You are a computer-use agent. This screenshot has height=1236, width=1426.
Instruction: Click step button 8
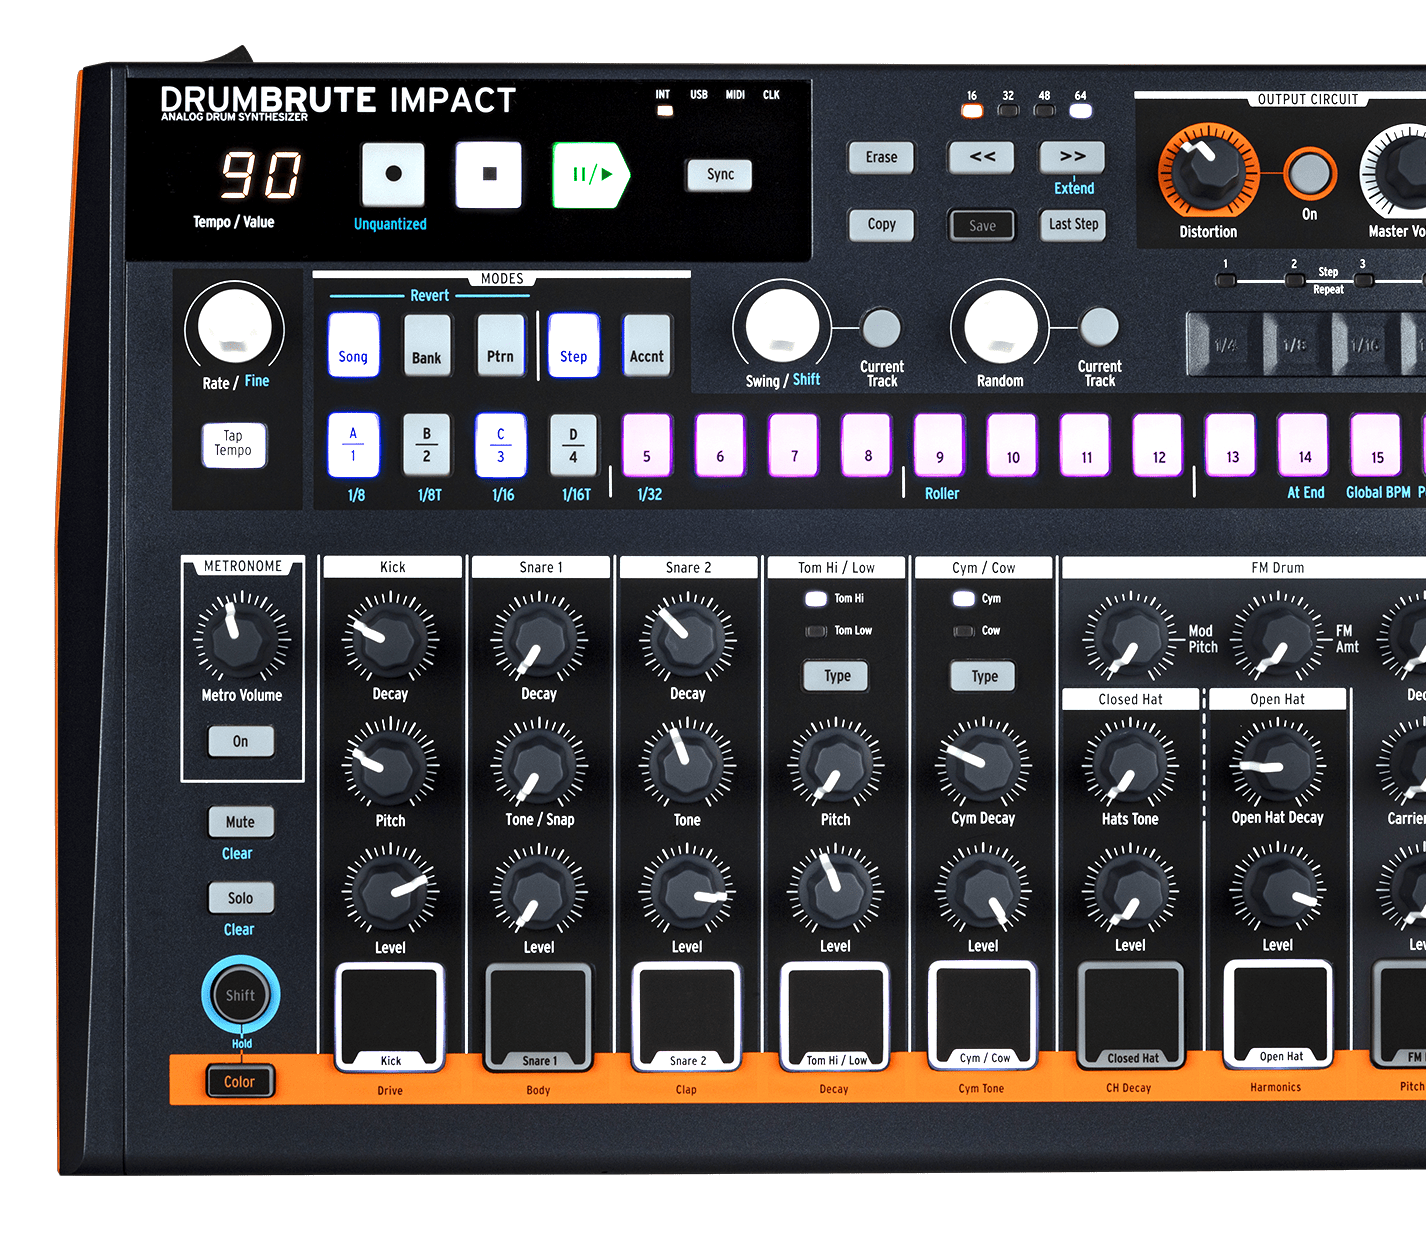866,445
